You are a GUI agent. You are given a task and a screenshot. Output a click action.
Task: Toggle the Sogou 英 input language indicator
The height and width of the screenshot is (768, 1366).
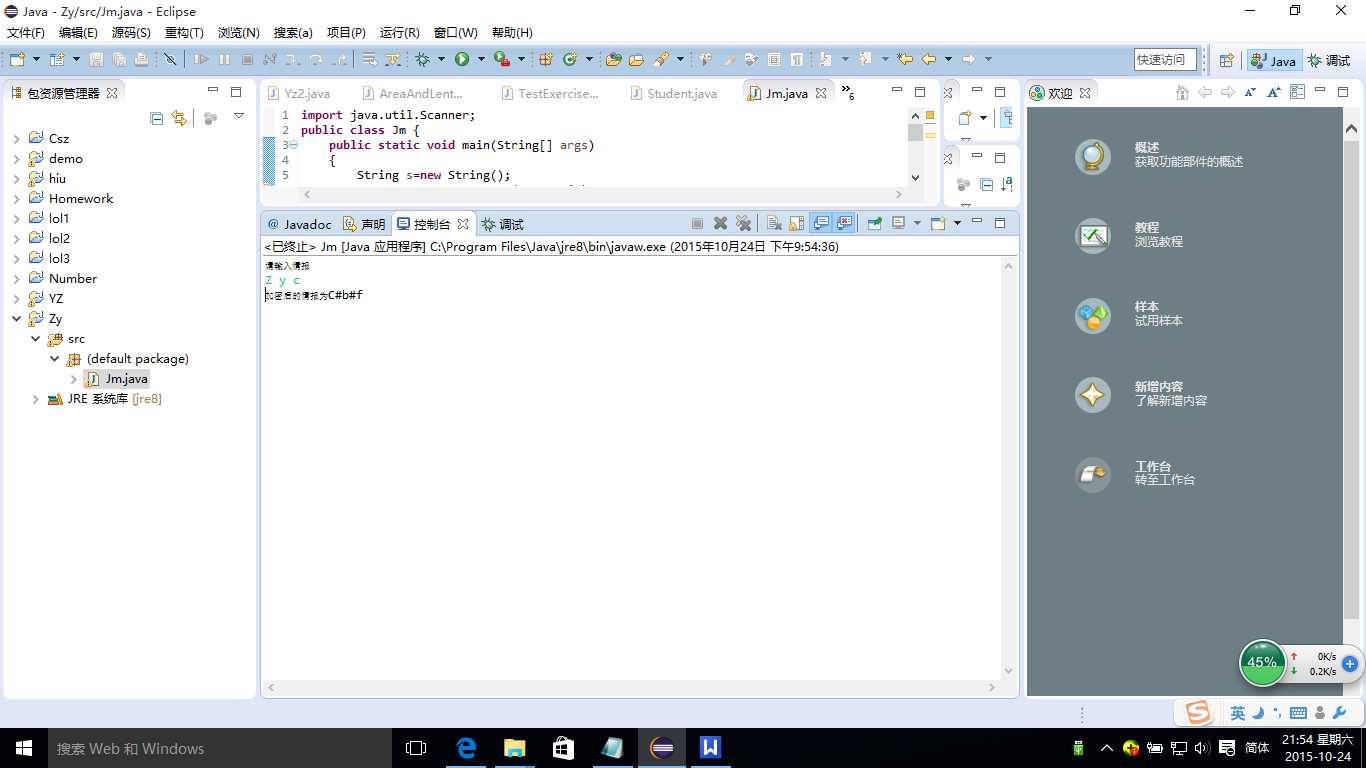point(1238,713)
